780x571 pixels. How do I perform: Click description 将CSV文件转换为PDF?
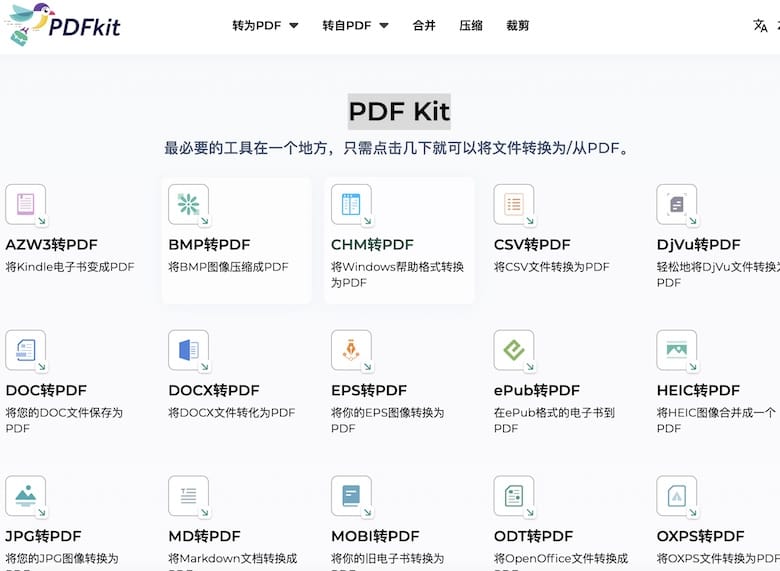click(x=552, y=267)
